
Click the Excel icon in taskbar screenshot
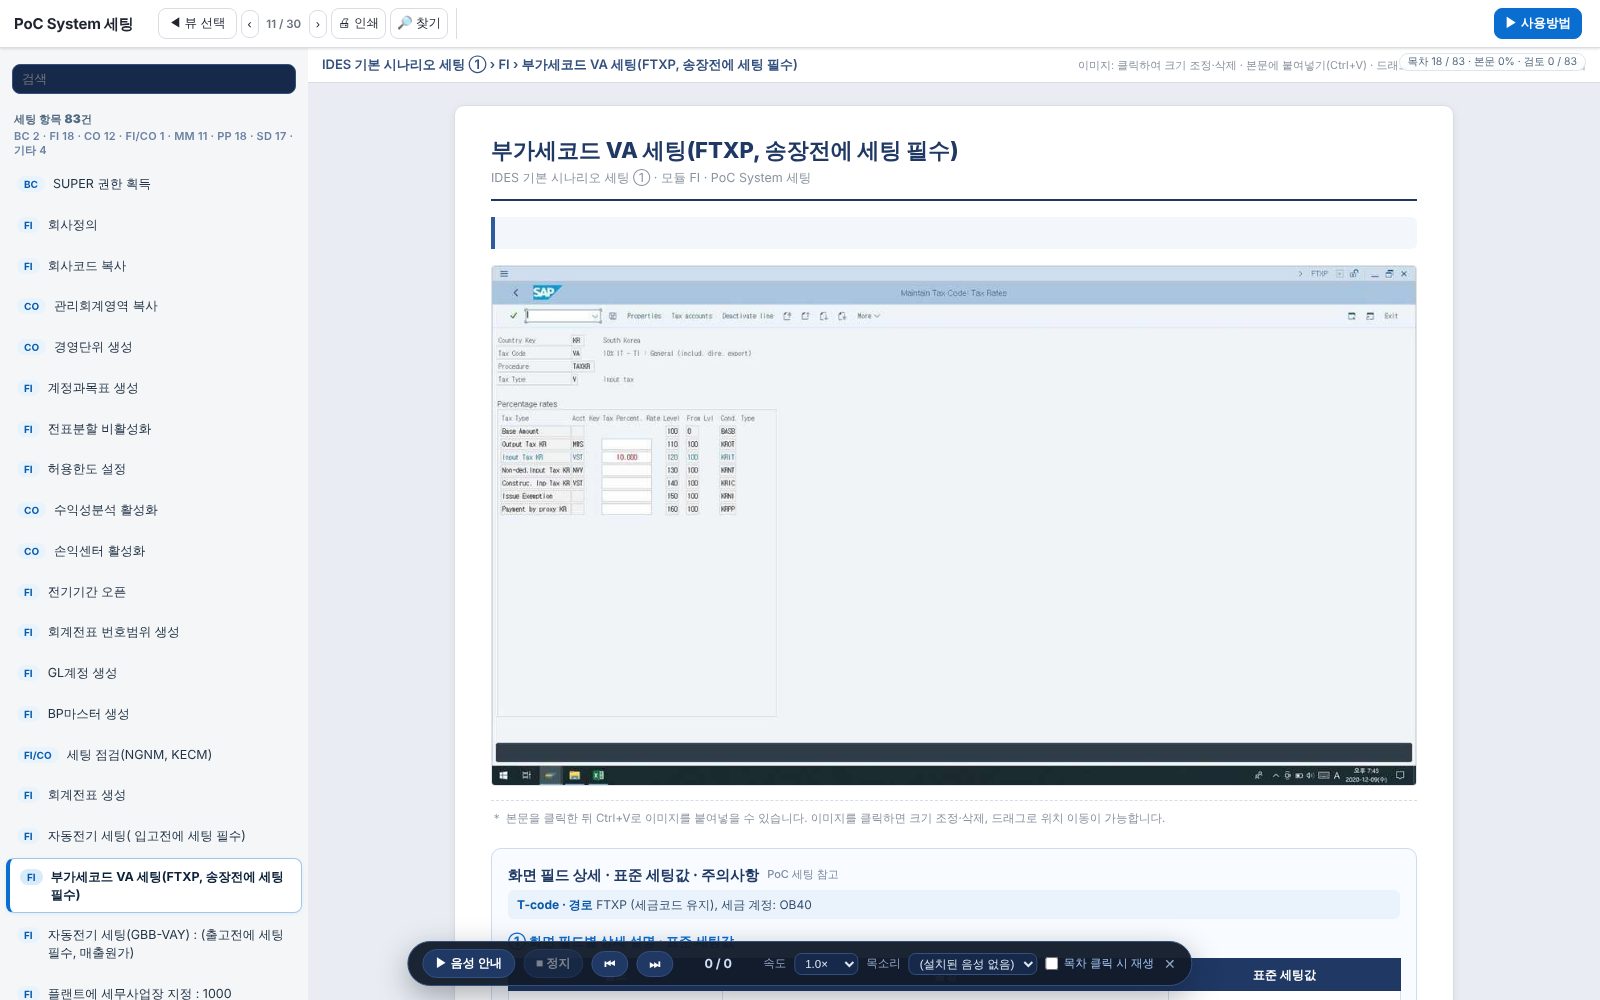coord(598,775)
